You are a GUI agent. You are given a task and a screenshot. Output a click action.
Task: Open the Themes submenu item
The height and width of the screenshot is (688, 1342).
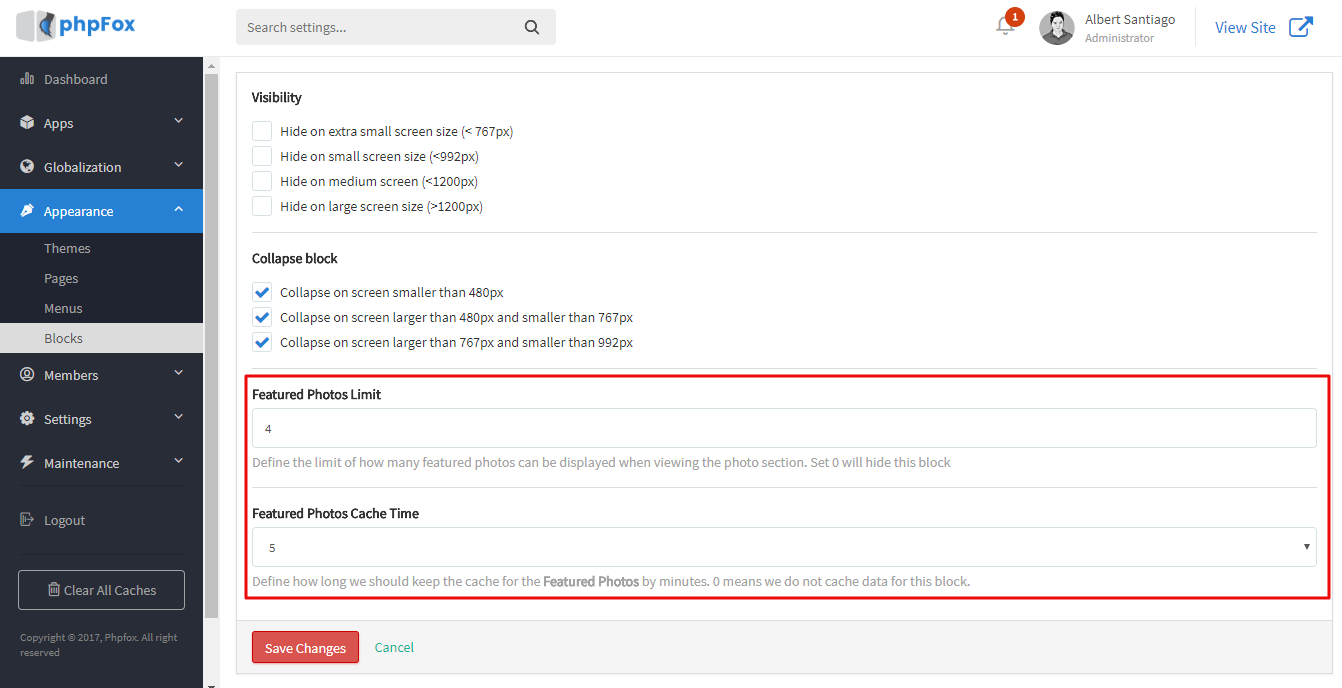67,248
